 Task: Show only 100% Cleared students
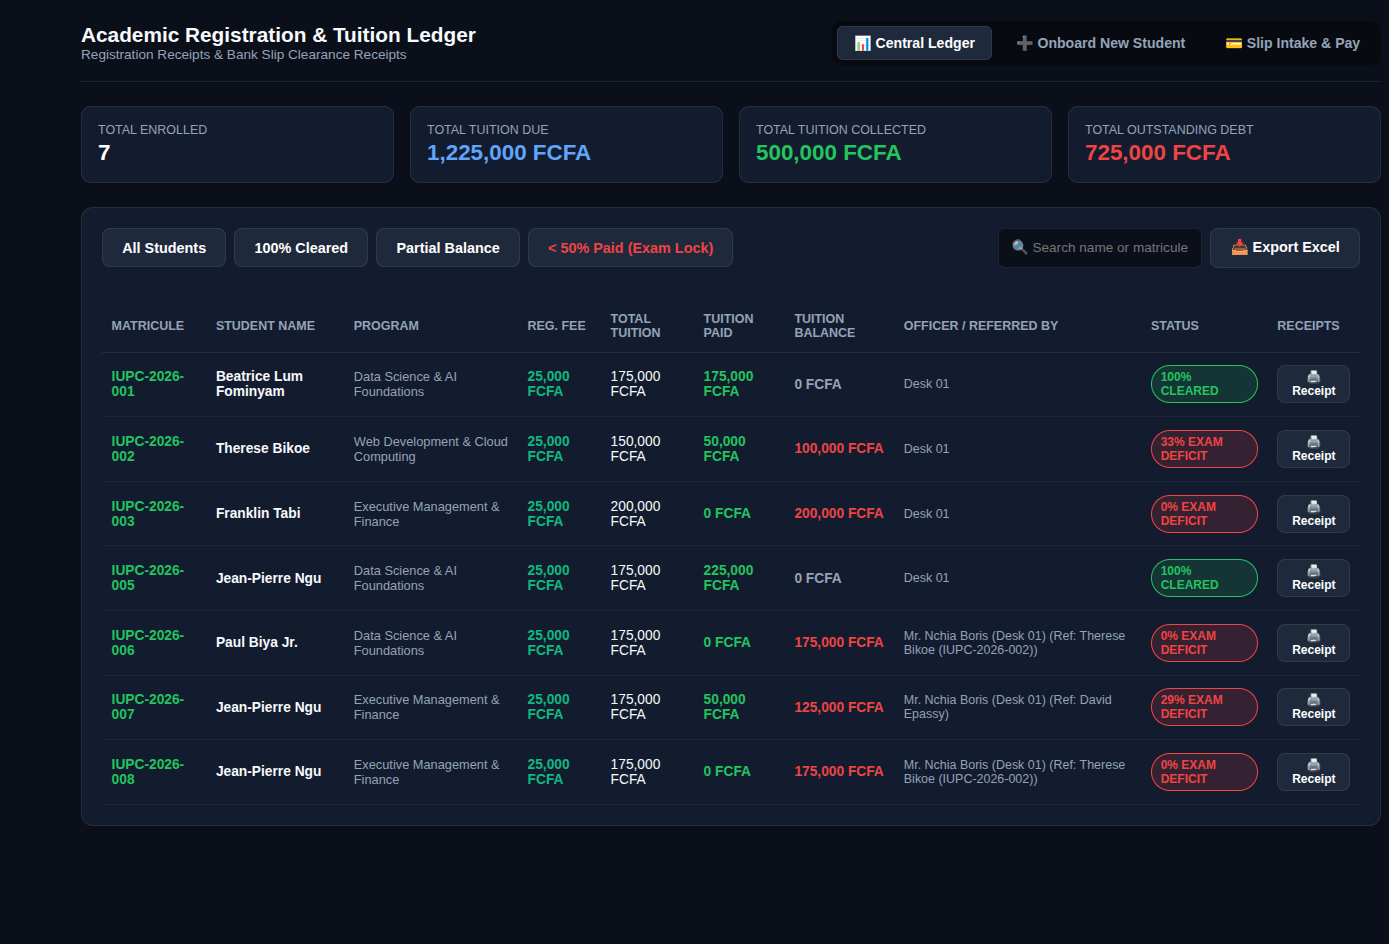click(301, 248)
